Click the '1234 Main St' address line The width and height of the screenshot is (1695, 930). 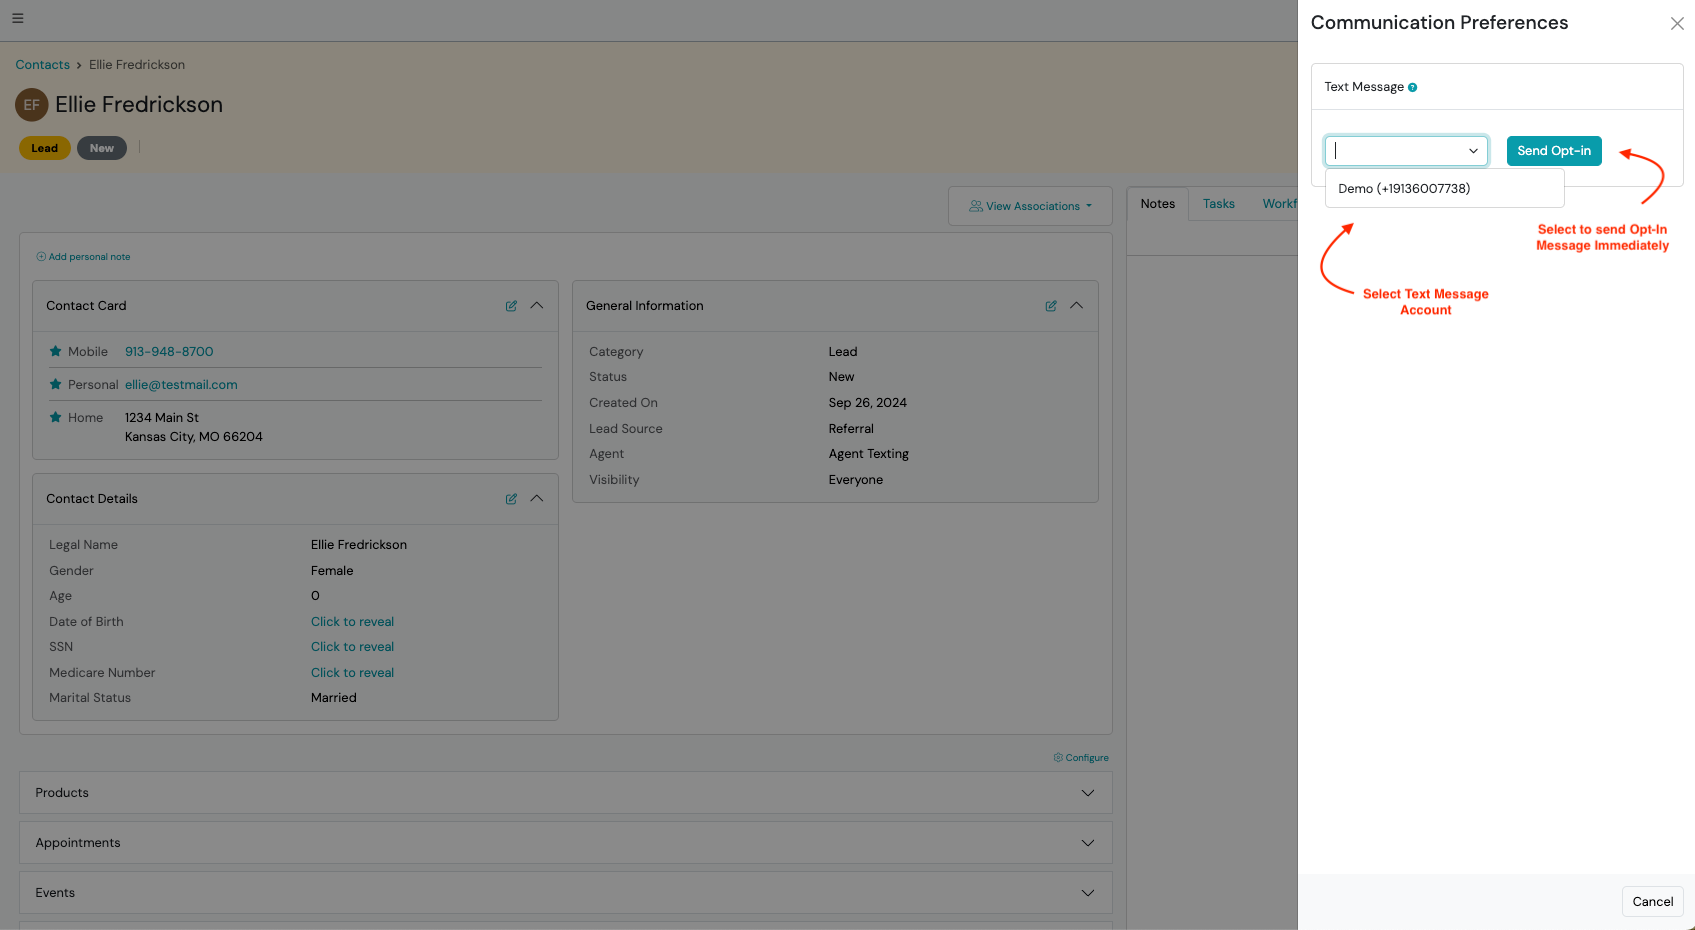pos(162,418)
